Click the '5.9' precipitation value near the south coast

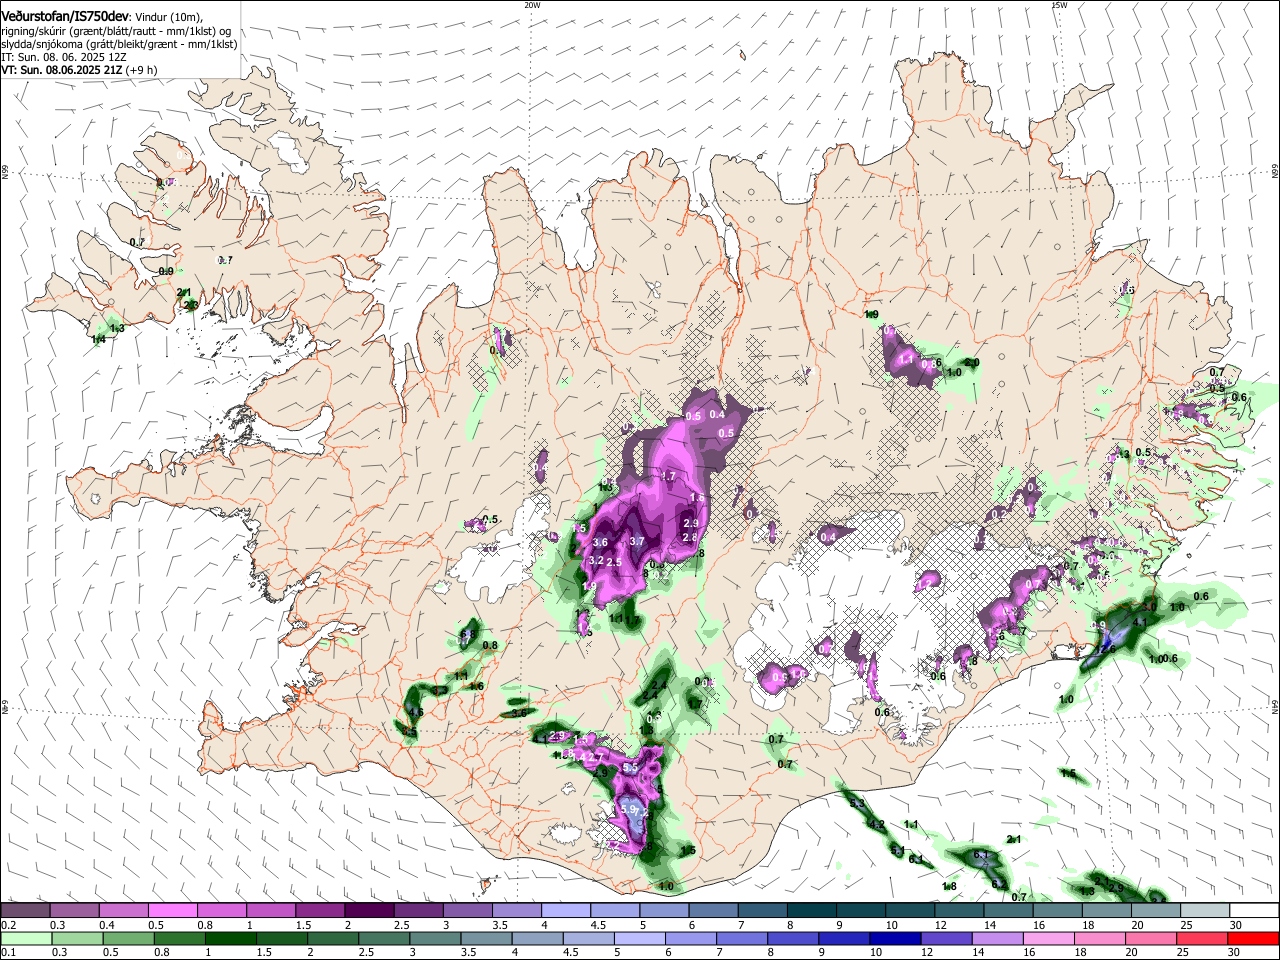point(628,809)
